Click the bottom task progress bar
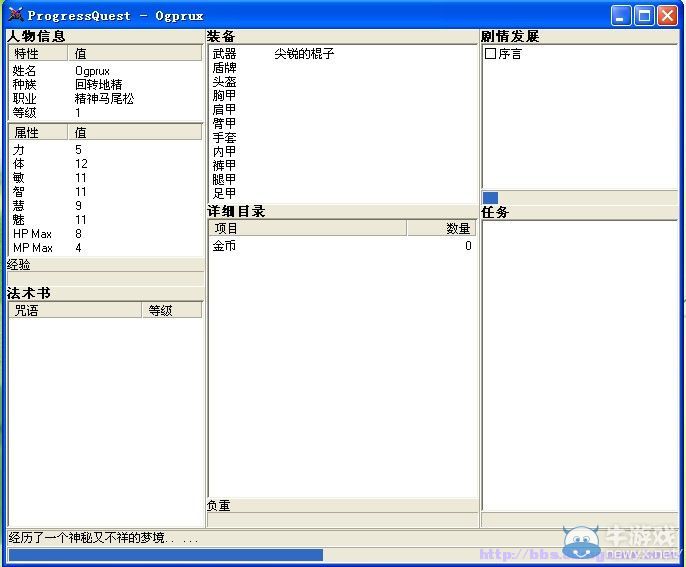 coord(343,555)
